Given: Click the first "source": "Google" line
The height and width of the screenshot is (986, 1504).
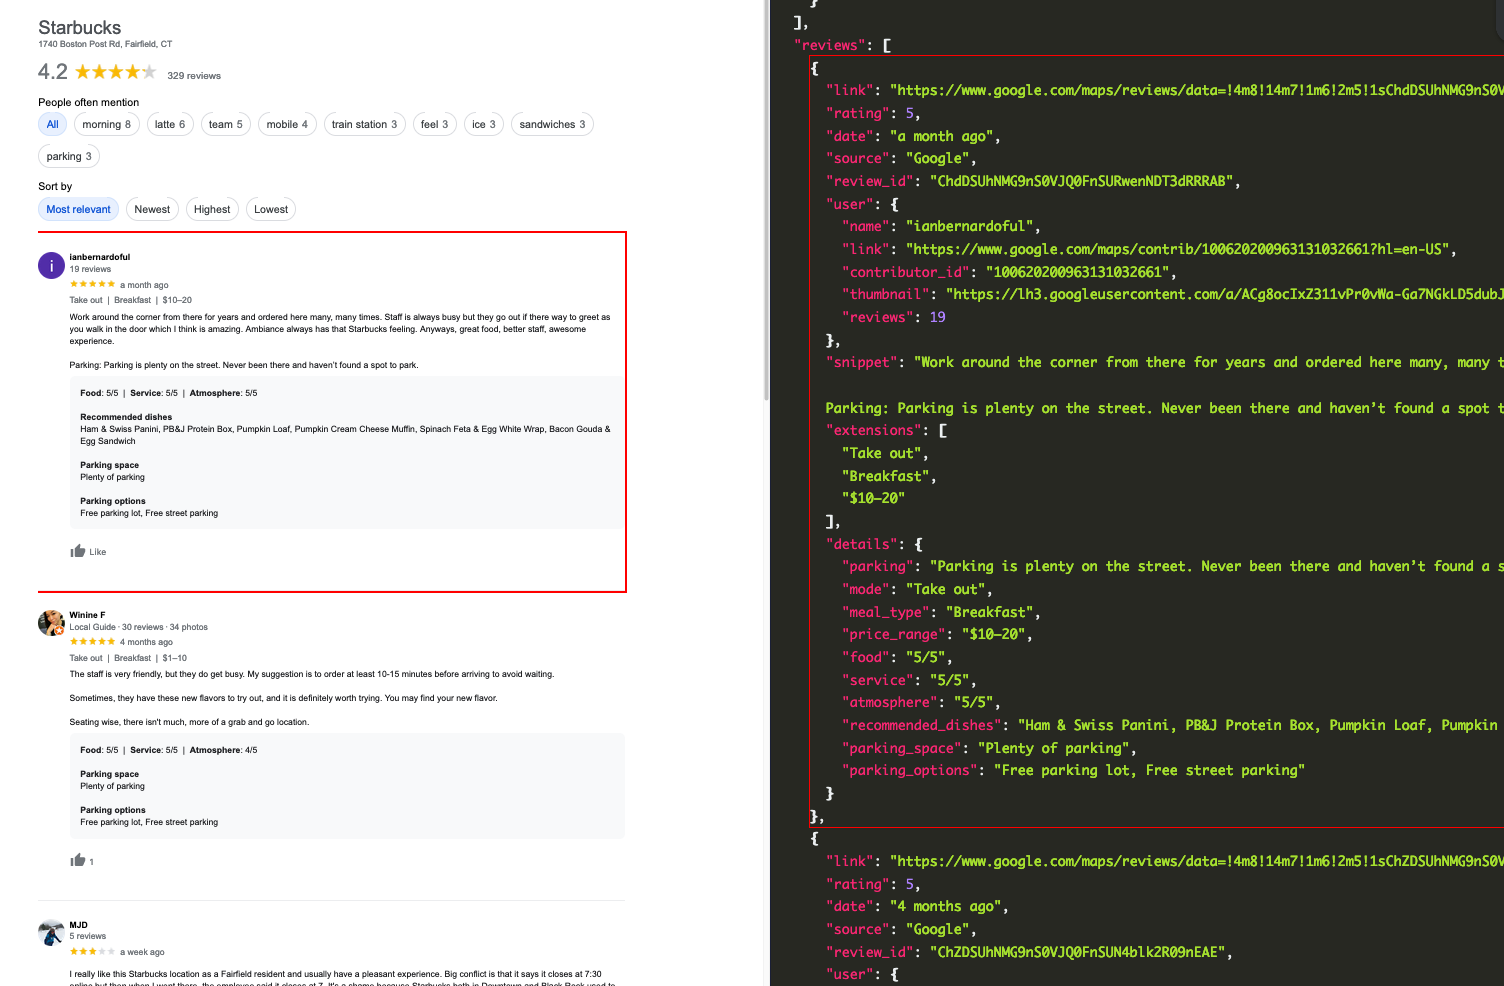Looking at the screenshot, I should pyautogui.click(x=901, y=158).
